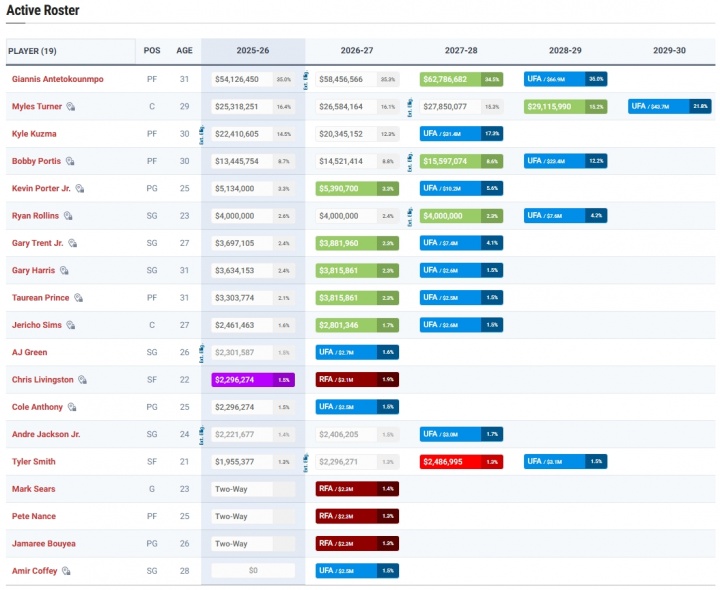The height and width of the screenshot is (590, 720).
Task: Click the POS column header
Action: [152, 50]
